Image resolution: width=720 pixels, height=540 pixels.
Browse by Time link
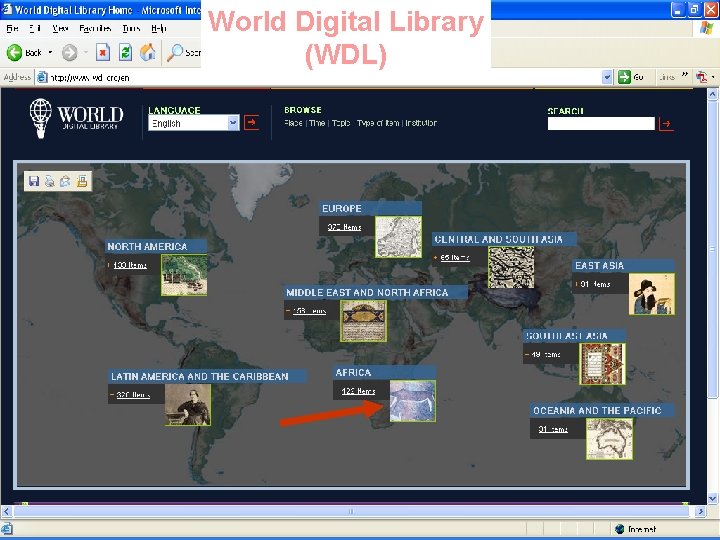click(317, 123)
